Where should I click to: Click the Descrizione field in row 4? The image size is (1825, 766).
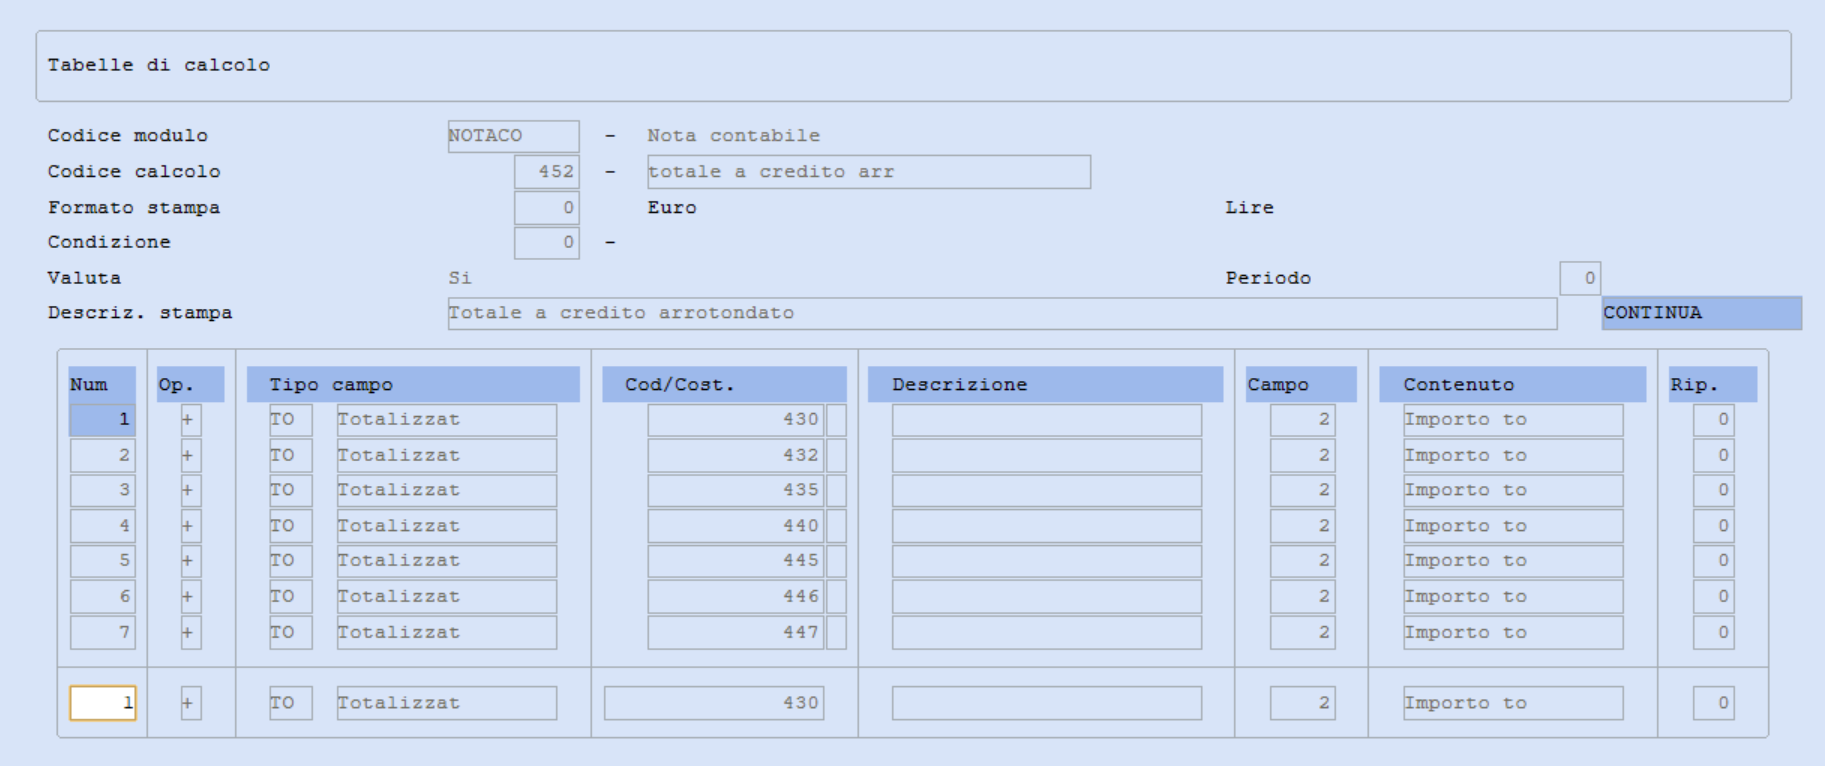pos(1047,526)
